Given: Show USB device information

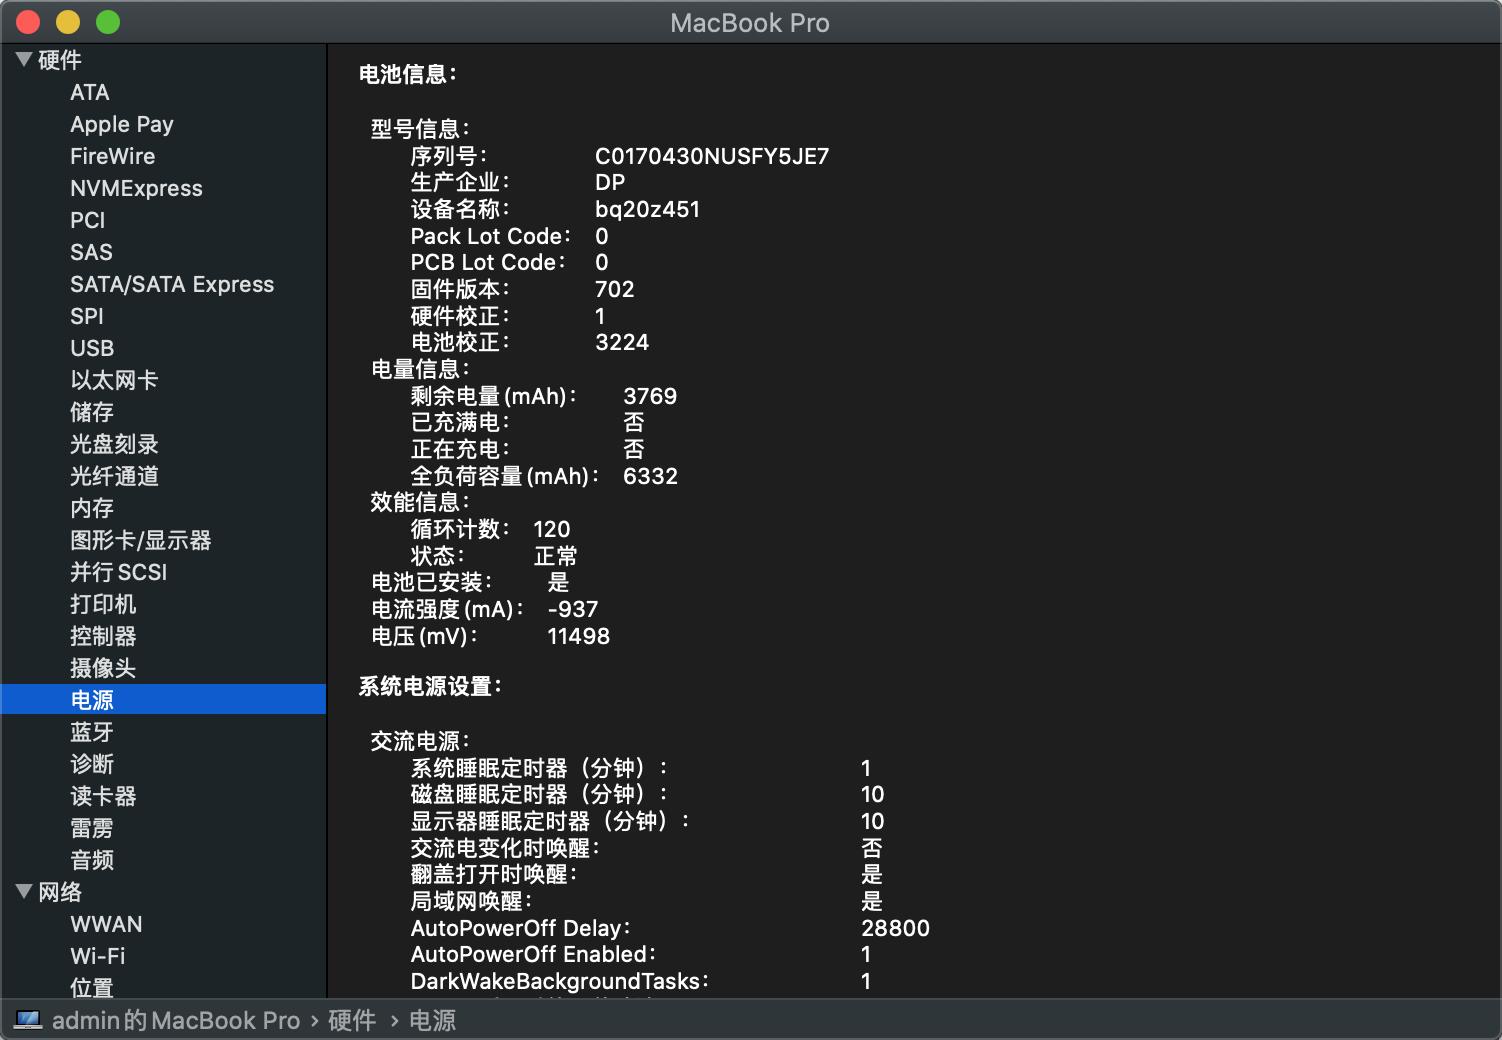Looking at the screenshot, I should [x=92, y=348].
